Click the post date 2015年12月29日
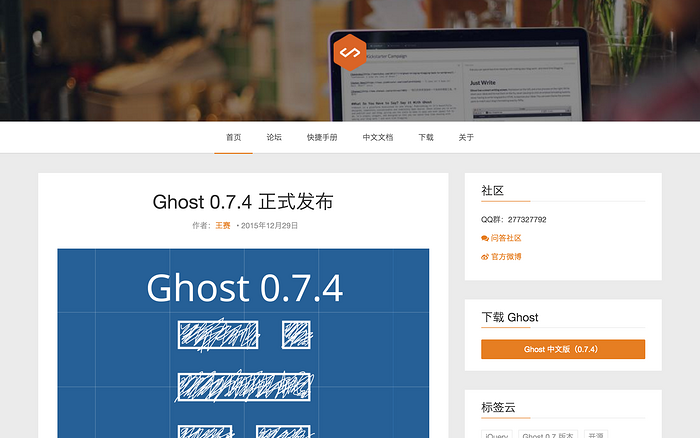The image size is (700, 438). point(269,225)
